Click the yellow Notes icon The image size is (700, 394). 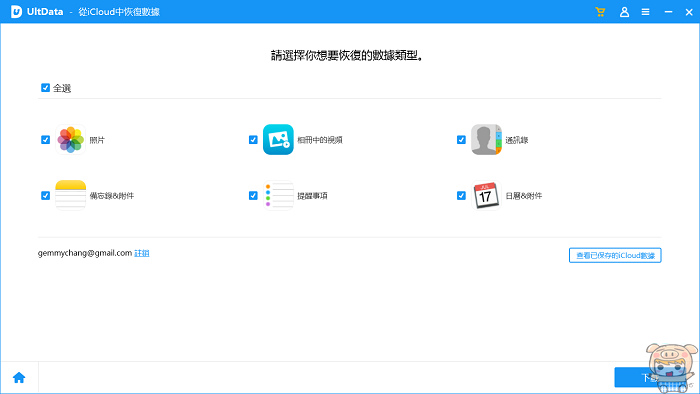(71, 195)
